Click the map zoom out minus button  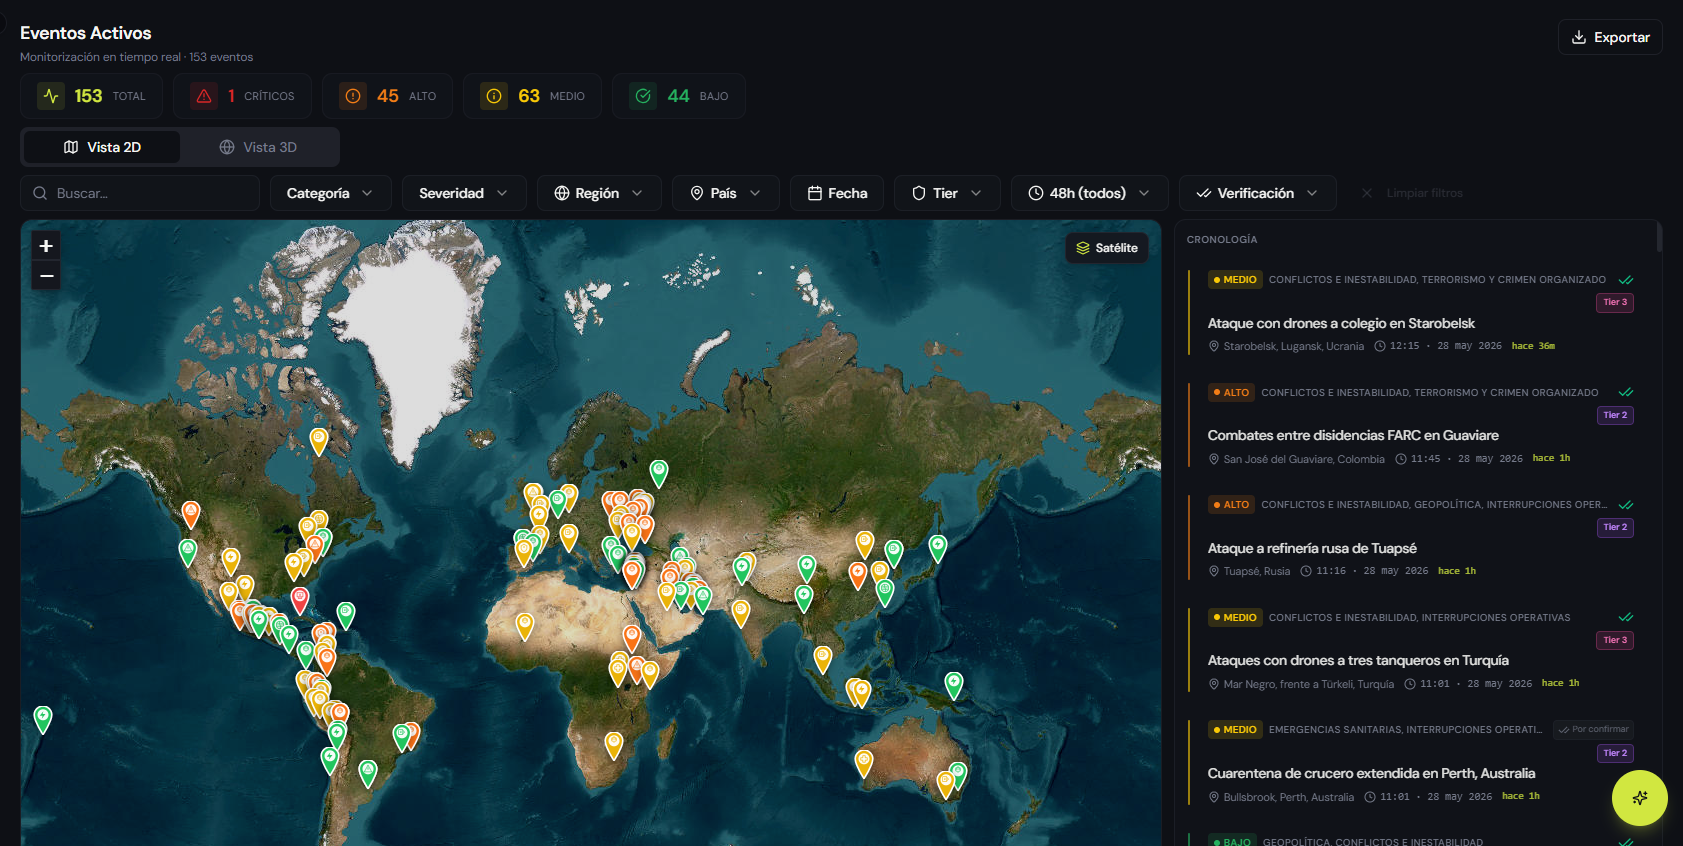(46, 276)
